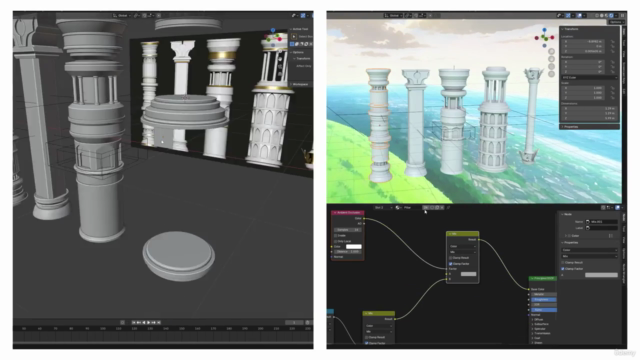
Task: Click Roughness slider on Principled BSDF node
Action: (x=544, y=300)
